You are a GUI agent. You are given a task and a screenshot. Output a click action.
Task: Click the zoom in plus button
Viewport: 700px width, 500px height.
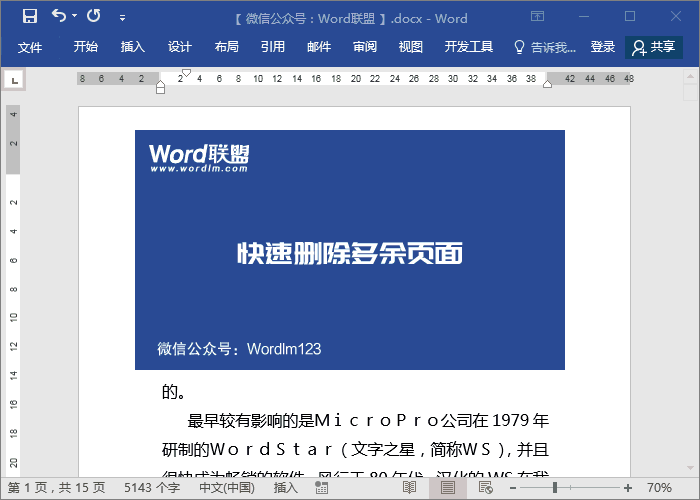click(628, 488)
